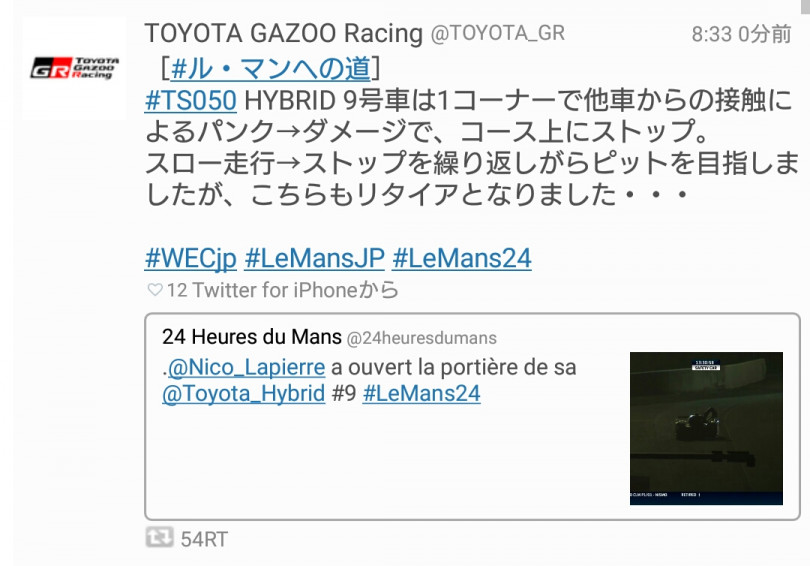
Task: Click the Twitter for iPhone source text
Action: 274,290
